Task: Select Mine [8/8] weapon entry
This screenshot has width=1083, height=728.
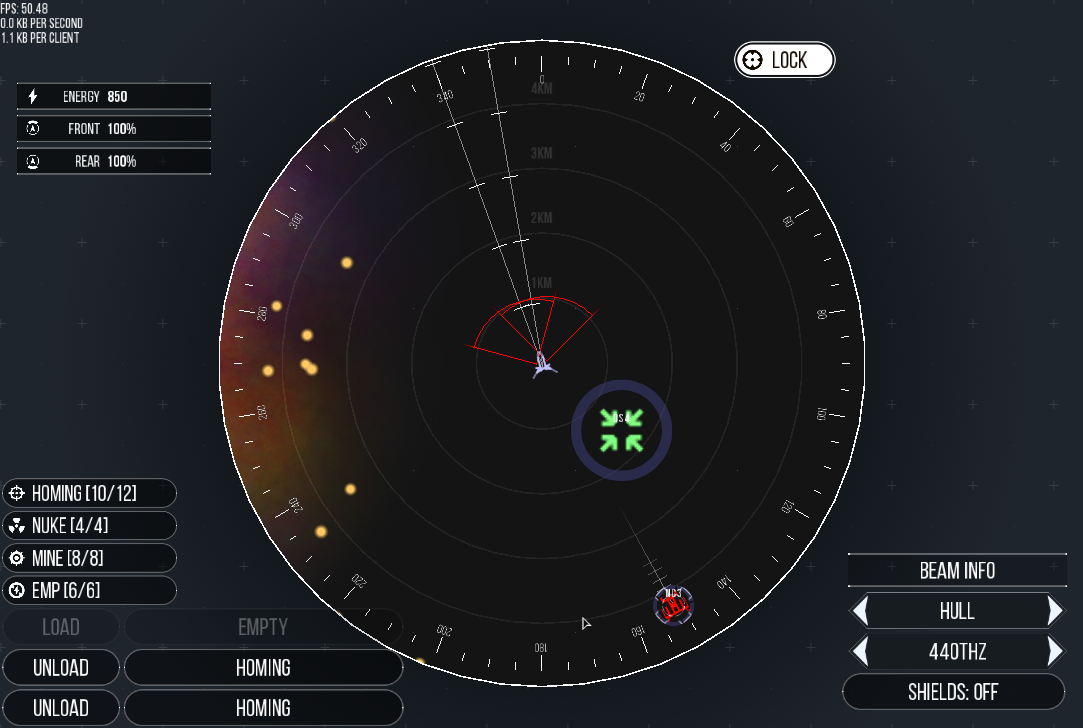Action: click(89, 558)
